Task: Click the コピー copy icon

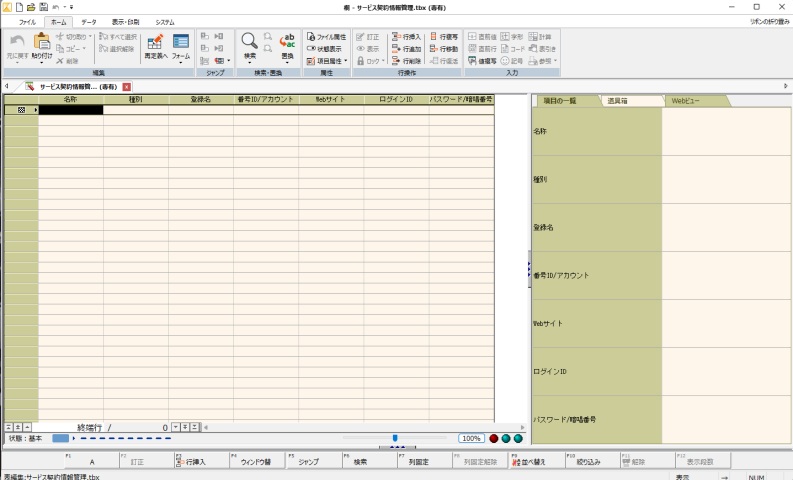Action: [60, 49]
